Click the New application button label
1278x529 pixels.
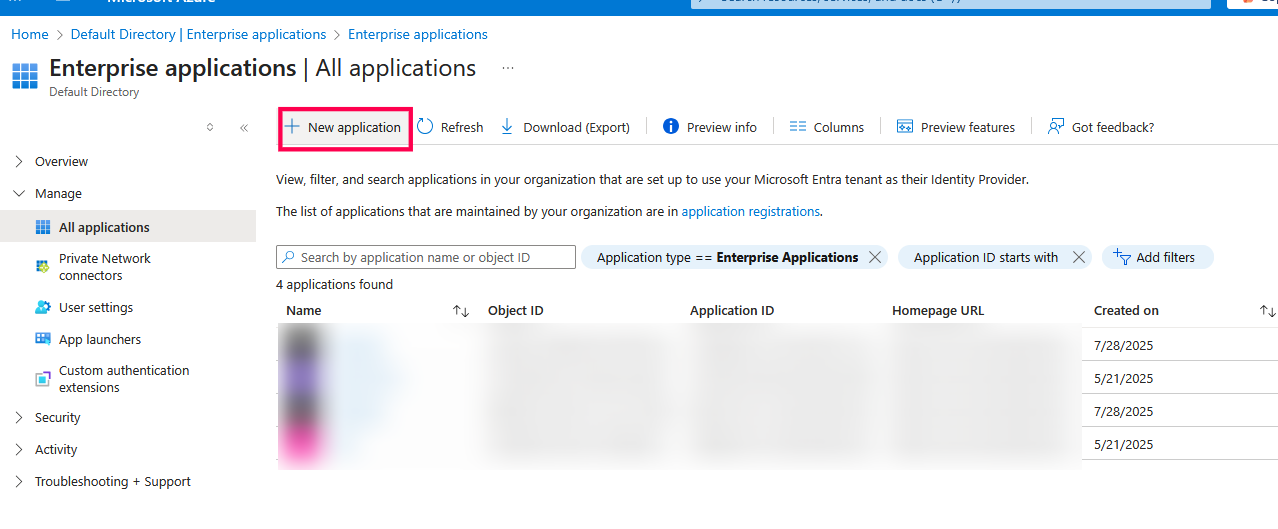click(x=354, y=127)
